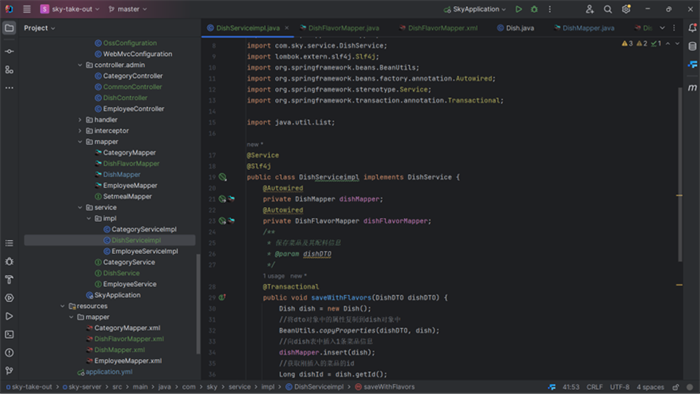Image resolution: width=700 pixels, height=394 pixels.
Task: Collapse the impl folder
Action: 89,218
